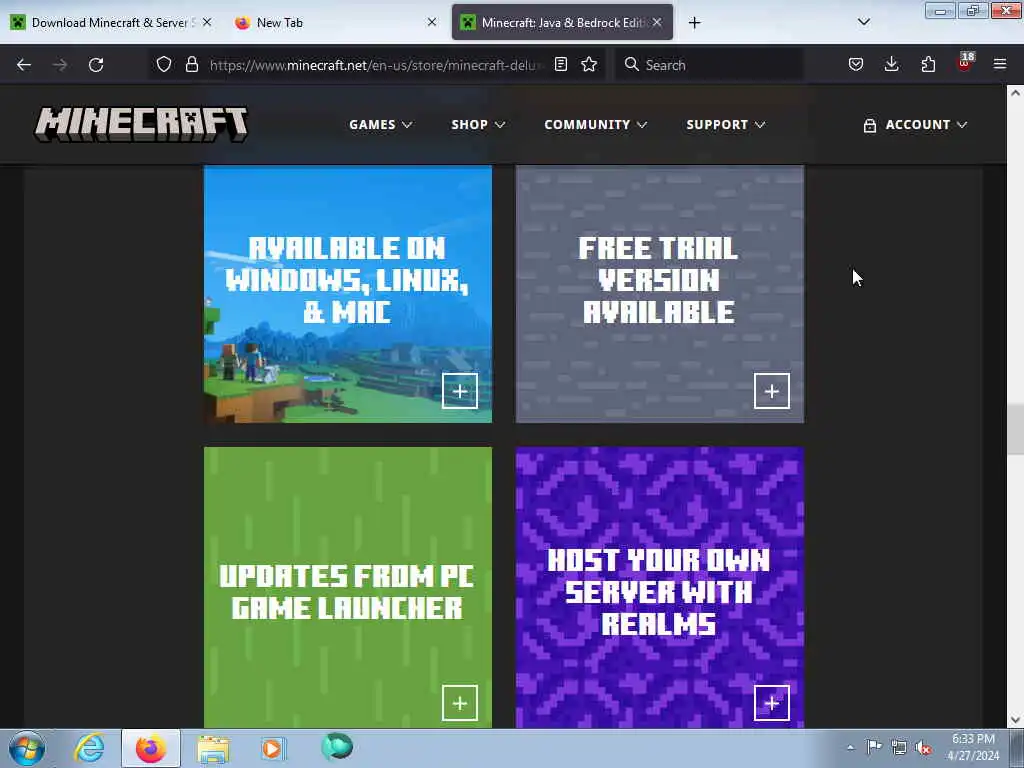This screenshot has height=768, width=1024.
Task: Expand the Updates from PC Game Launcher card
Action: tap(460, 703)
